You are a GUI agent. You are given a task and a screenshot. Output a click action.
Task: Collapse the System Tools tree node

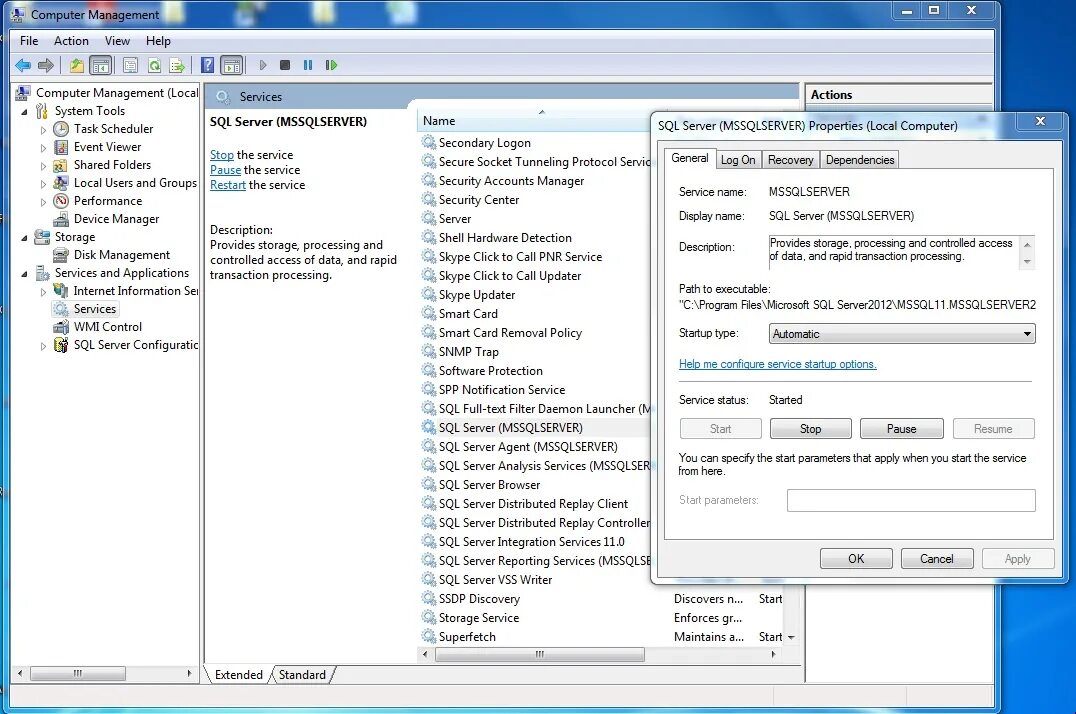click(x=25, y=111)
